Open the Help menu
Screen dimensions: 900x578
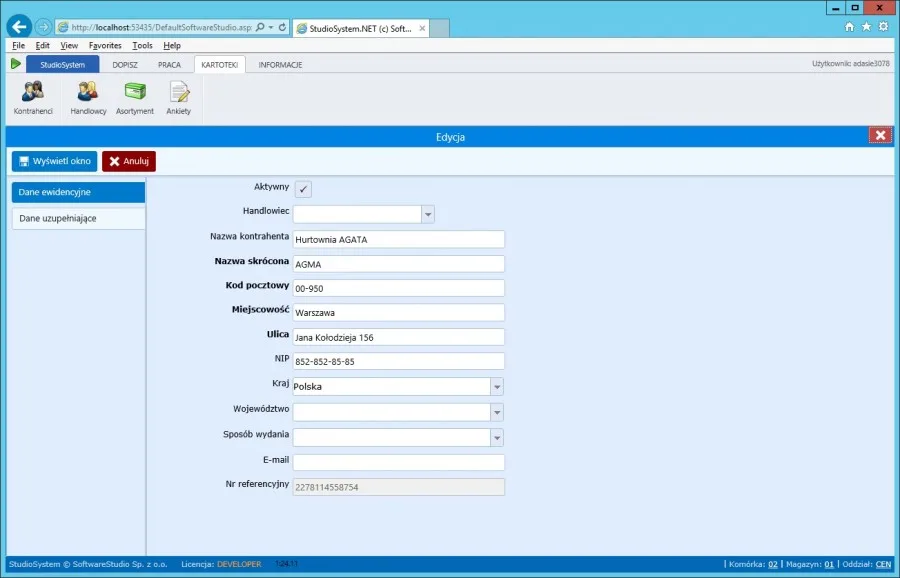point(172,45)
